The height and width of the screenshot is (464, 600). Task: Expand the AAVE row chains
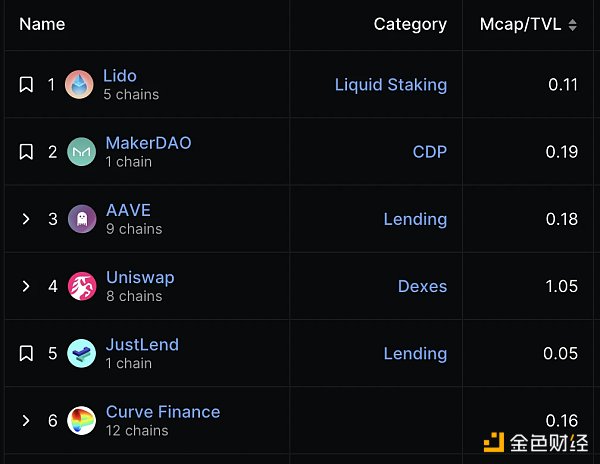pyautogui.click(x=27, y=219)
